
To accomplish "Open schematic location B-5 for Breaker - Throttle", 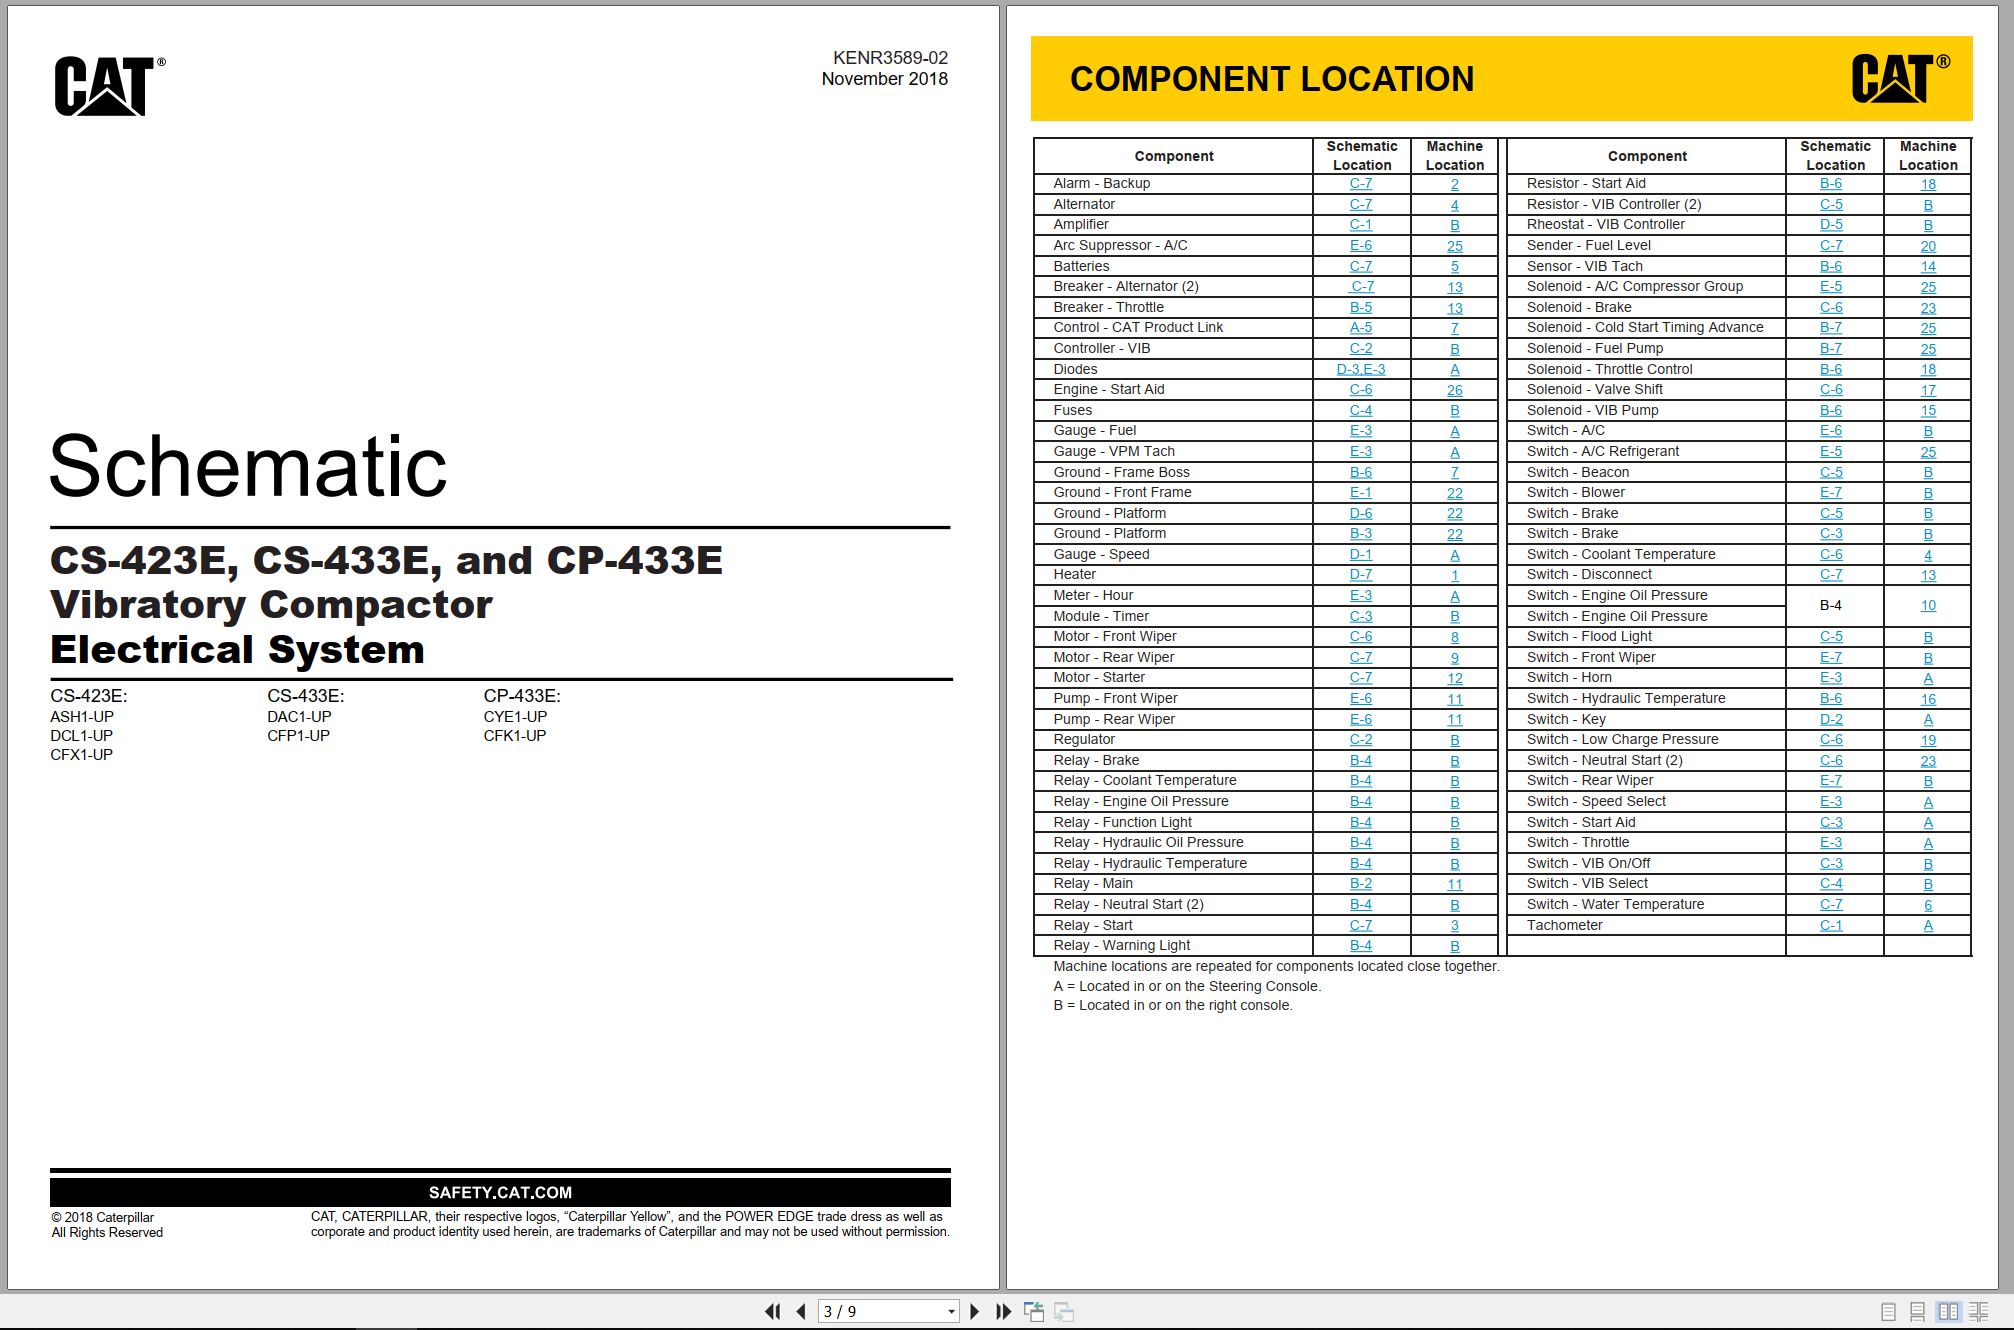I will (x=1360, y=308).
